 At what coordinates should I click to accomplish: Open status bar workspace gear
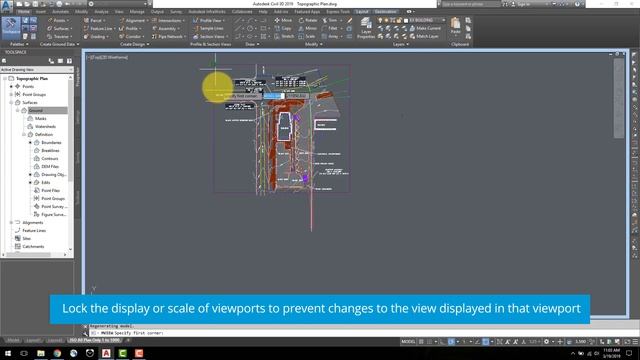[x=546, y=342]
